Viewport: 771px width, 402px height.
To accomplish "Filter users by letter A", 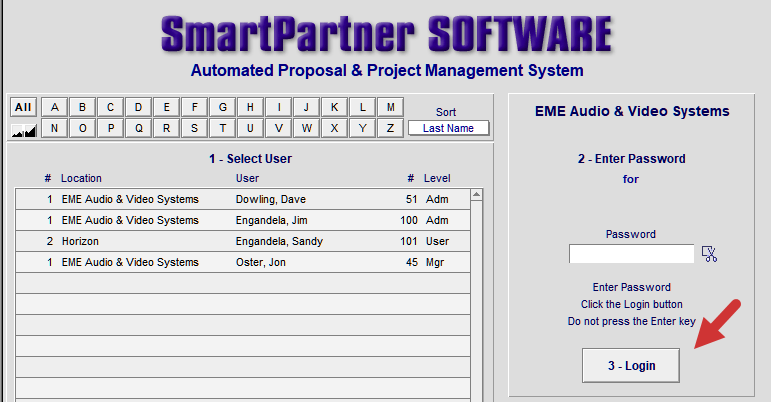I will click(x=55, y=107).
